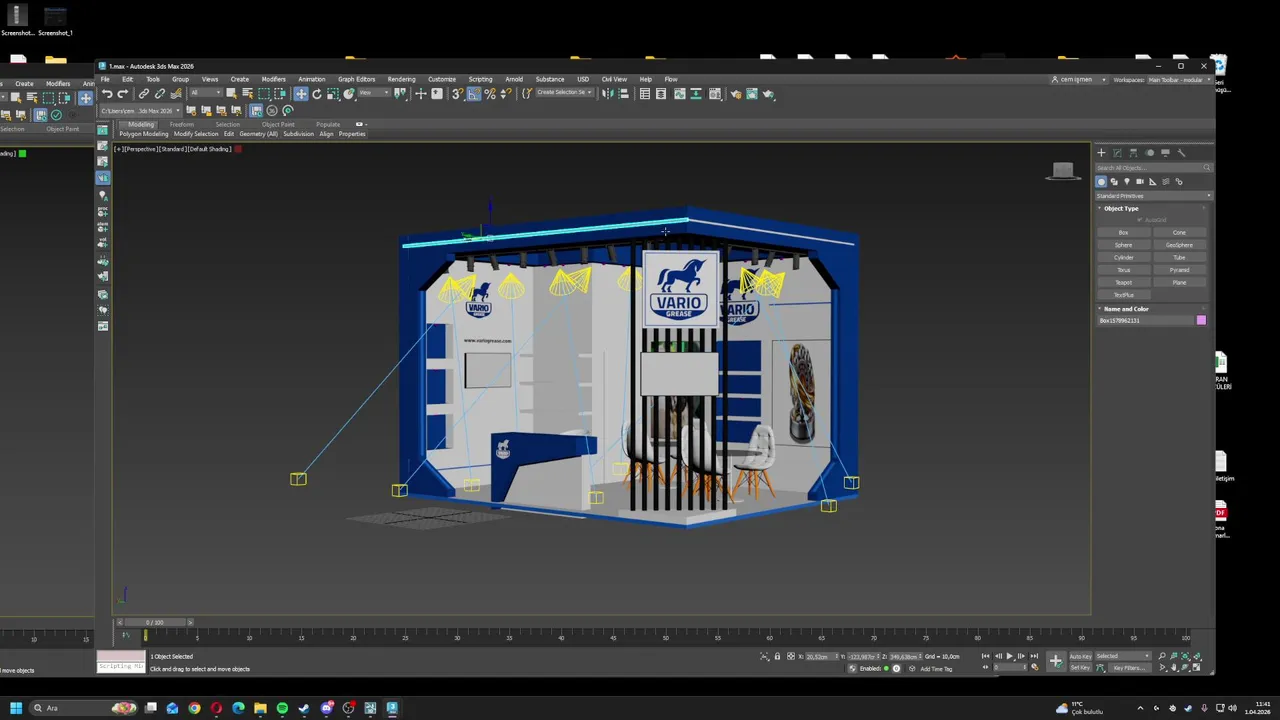Toggle the 3D Snaps tool
The image size is (1280, 720).
point(458,94)
